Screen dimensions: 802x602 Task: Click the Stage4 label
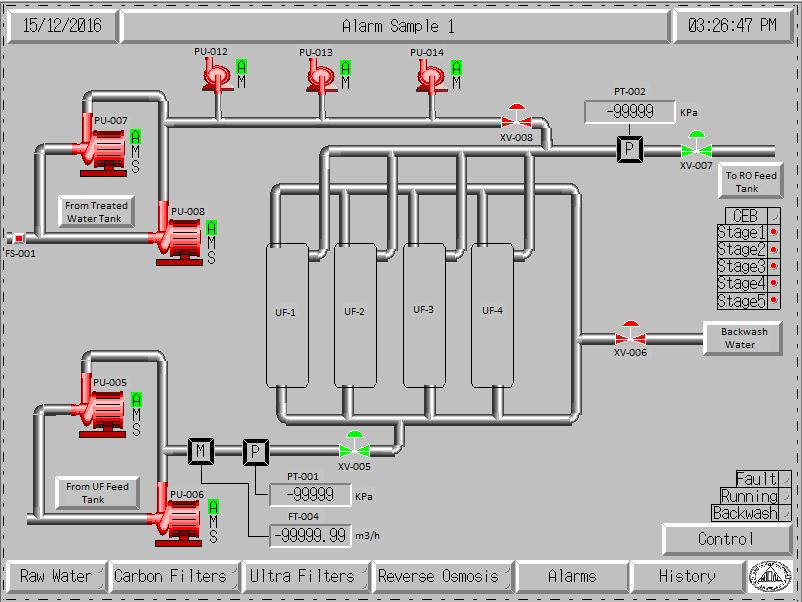(741, 283)
